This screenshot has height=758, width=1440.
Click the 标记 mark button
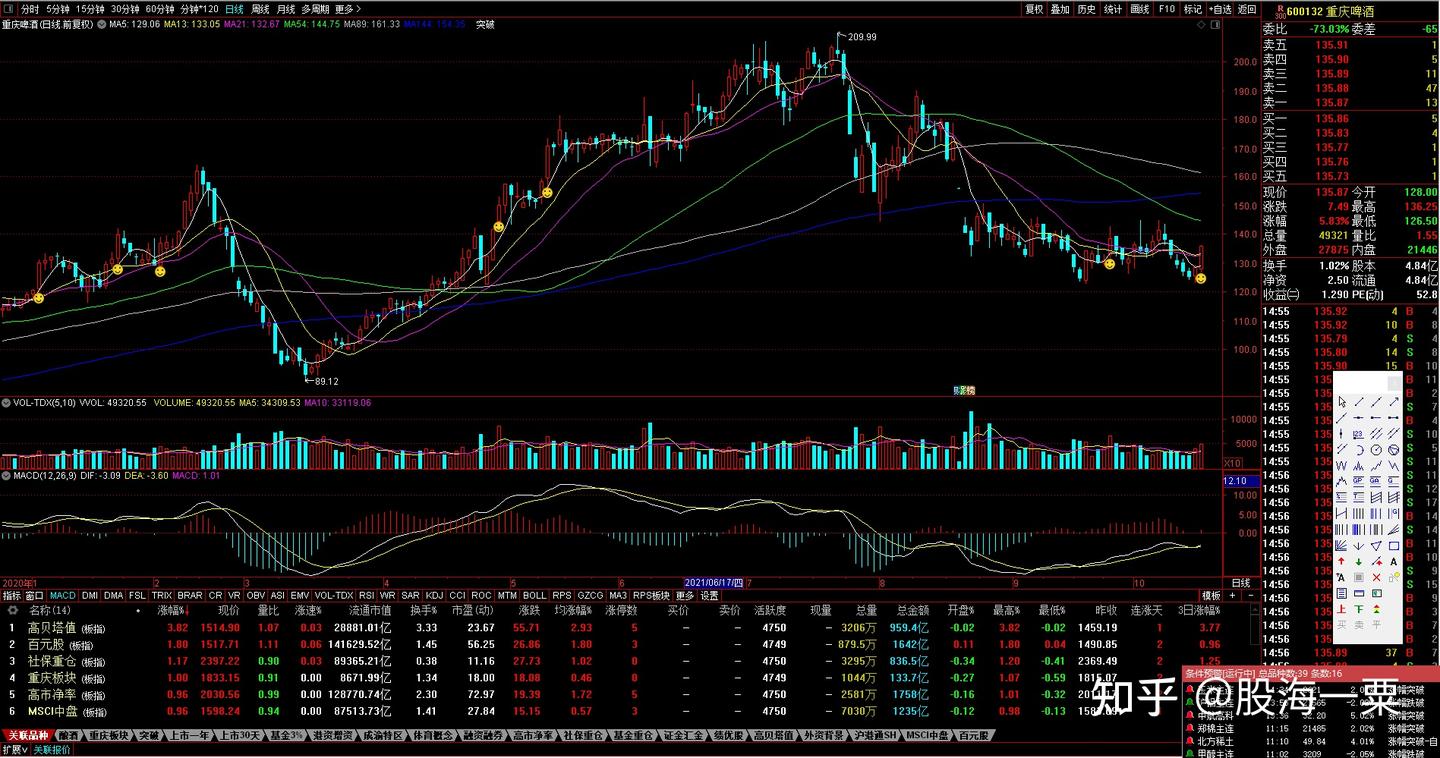pos(1193,9)
